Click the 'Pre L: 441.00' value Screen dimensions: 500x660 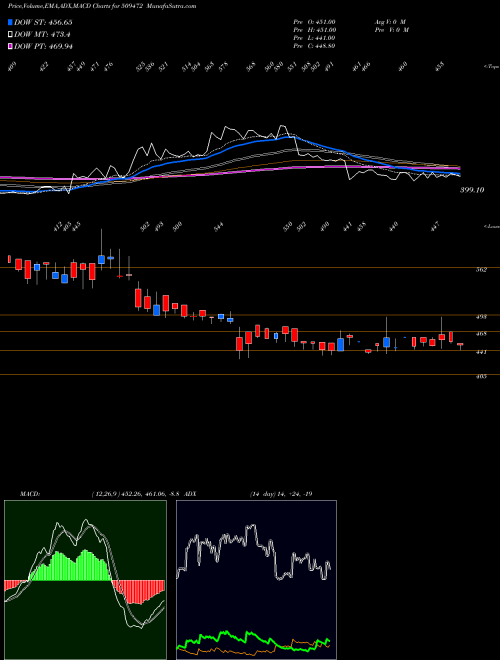[x=314, y=38]
